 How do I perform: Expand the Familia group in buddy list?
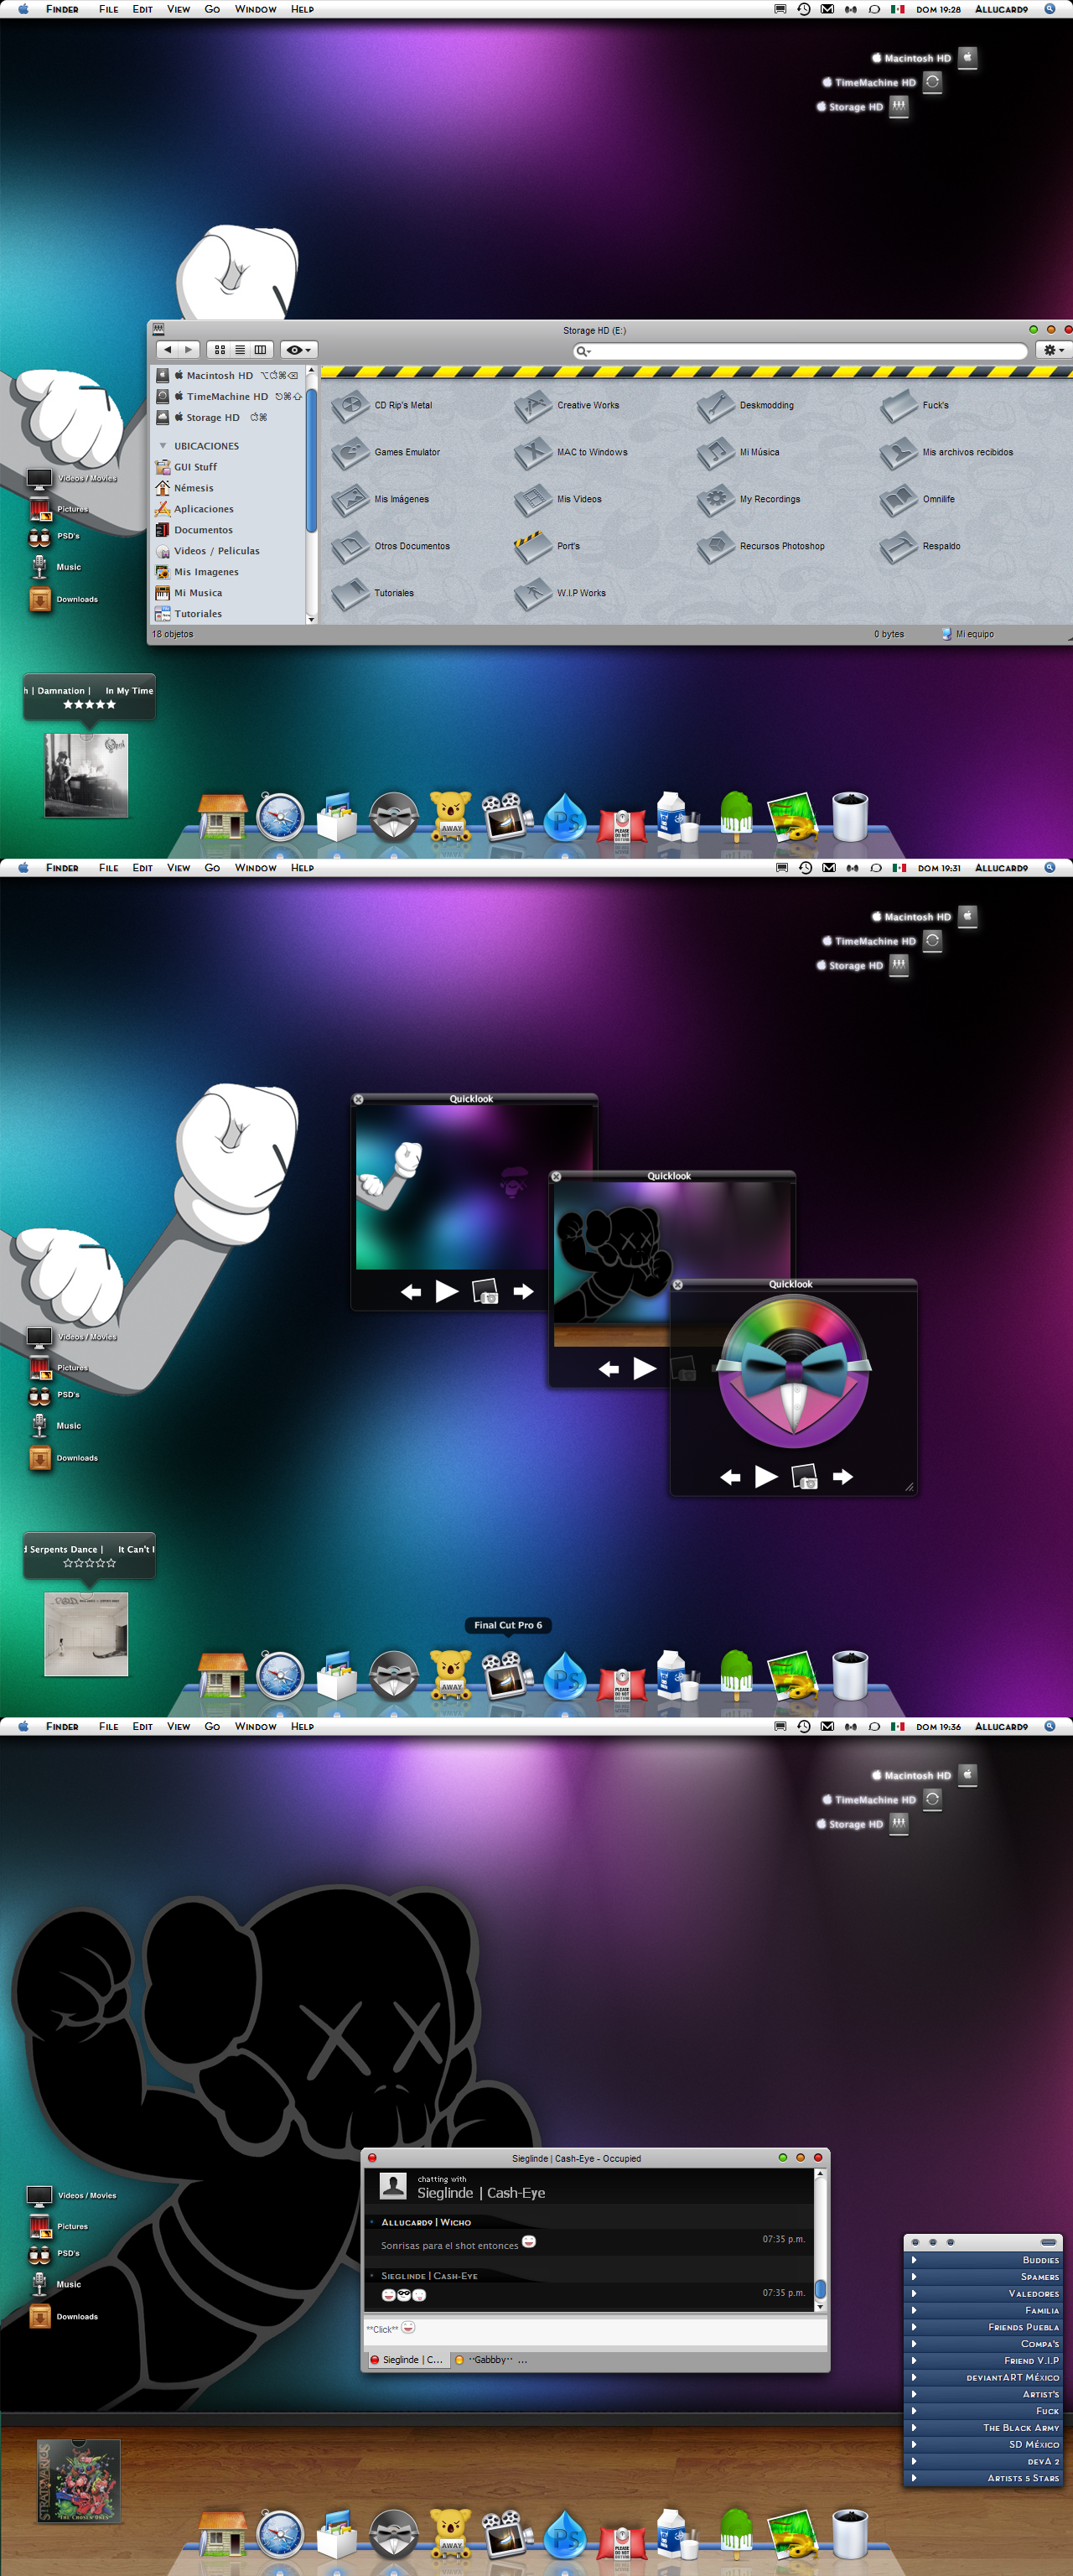[913, 2310]
